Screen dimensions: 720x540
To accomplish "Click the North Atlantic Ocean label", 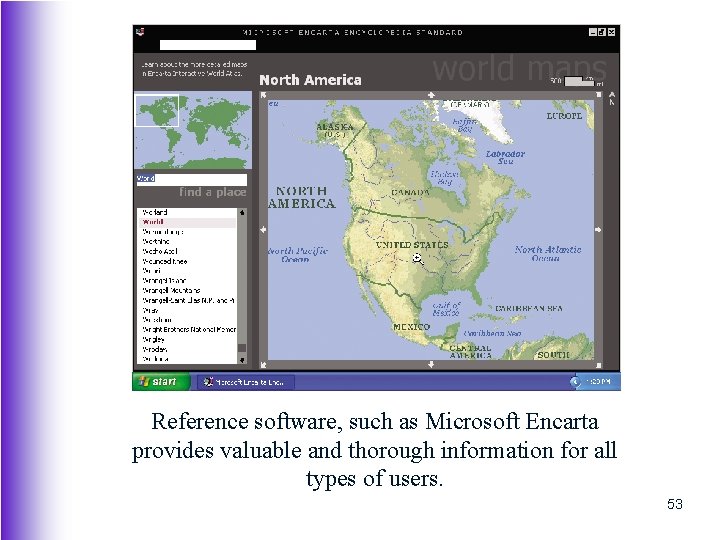I will [547, 253].
